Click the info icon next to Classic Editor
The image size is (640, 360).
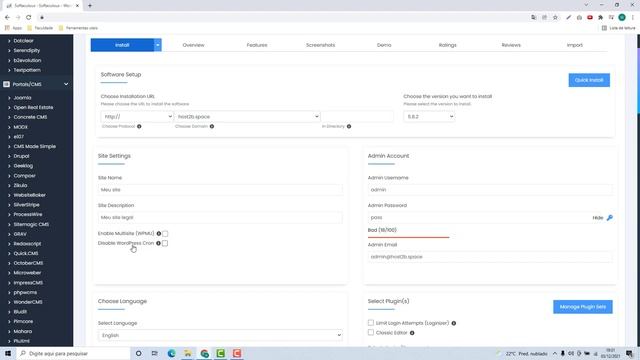pos(412,333)
